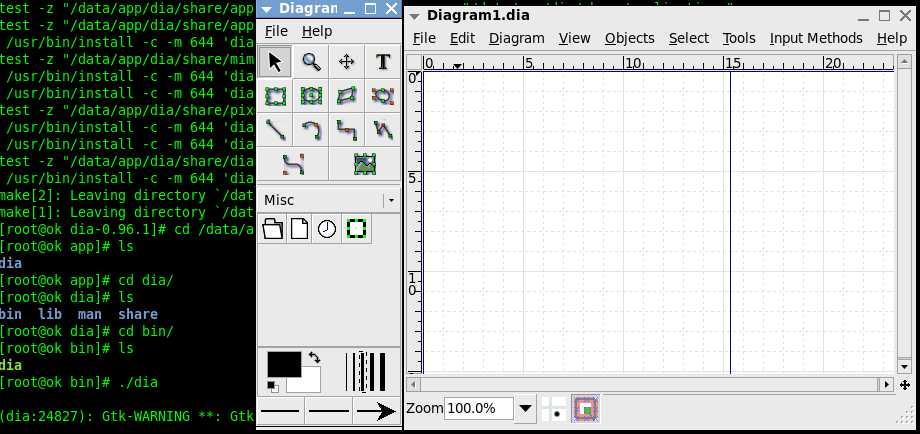Toggle object snapping button
Screen dimensions: 920x434
coord(584,409)
